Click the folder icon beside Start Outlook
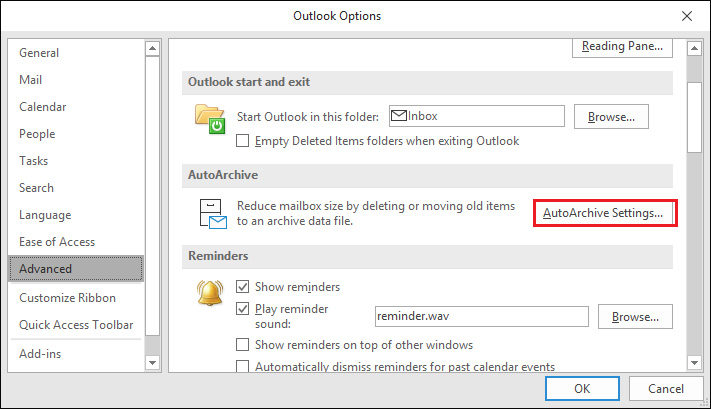Screen dimensions: 711x409 211,118
